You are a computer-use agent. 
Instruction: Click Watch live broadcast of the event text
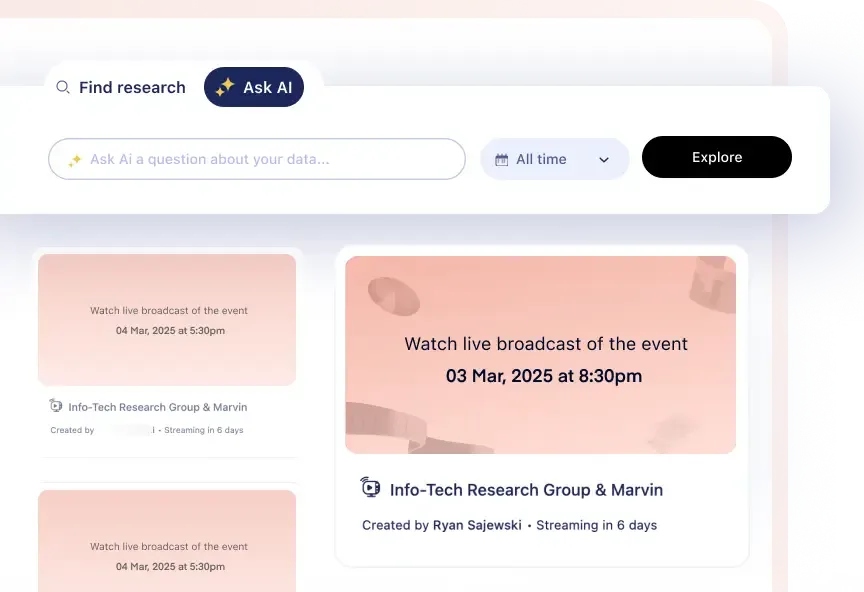[x=545, y=343]
